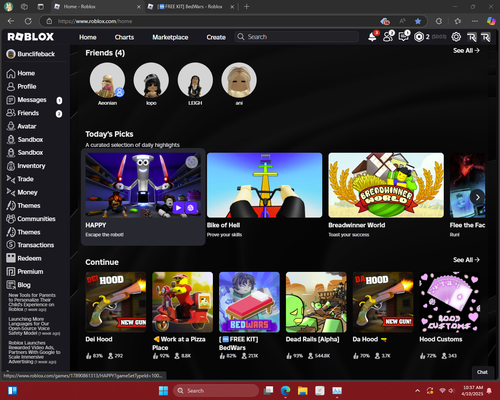Screen dimensions: 500x400
Task: Open Windows Start button in taskbar
Action: [163, 390]
